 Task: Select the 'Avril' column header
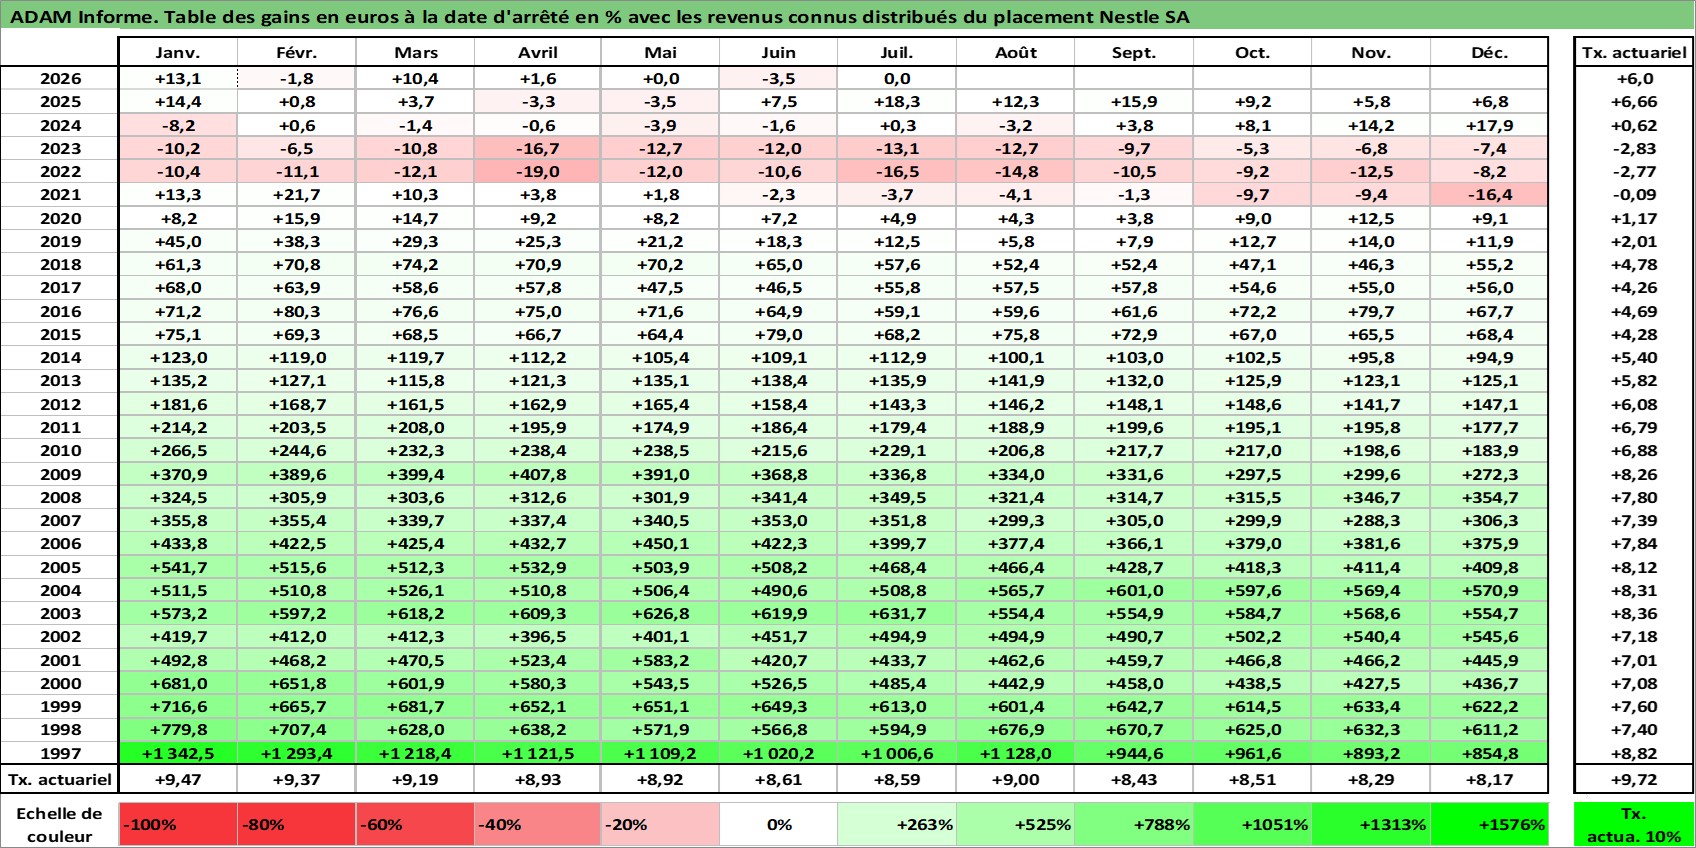(x=538, y=53)
